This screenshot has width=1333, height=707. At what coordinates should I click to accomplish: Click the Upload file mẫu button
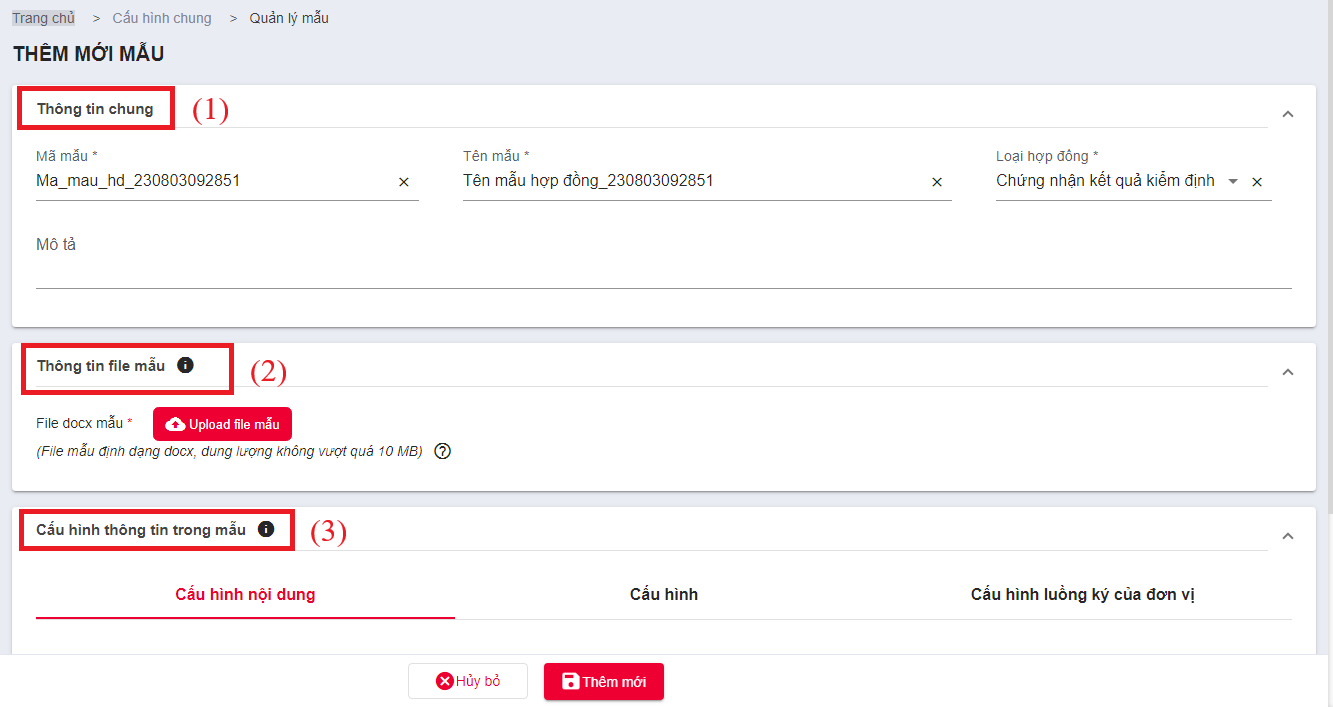[x=222, y=424]
